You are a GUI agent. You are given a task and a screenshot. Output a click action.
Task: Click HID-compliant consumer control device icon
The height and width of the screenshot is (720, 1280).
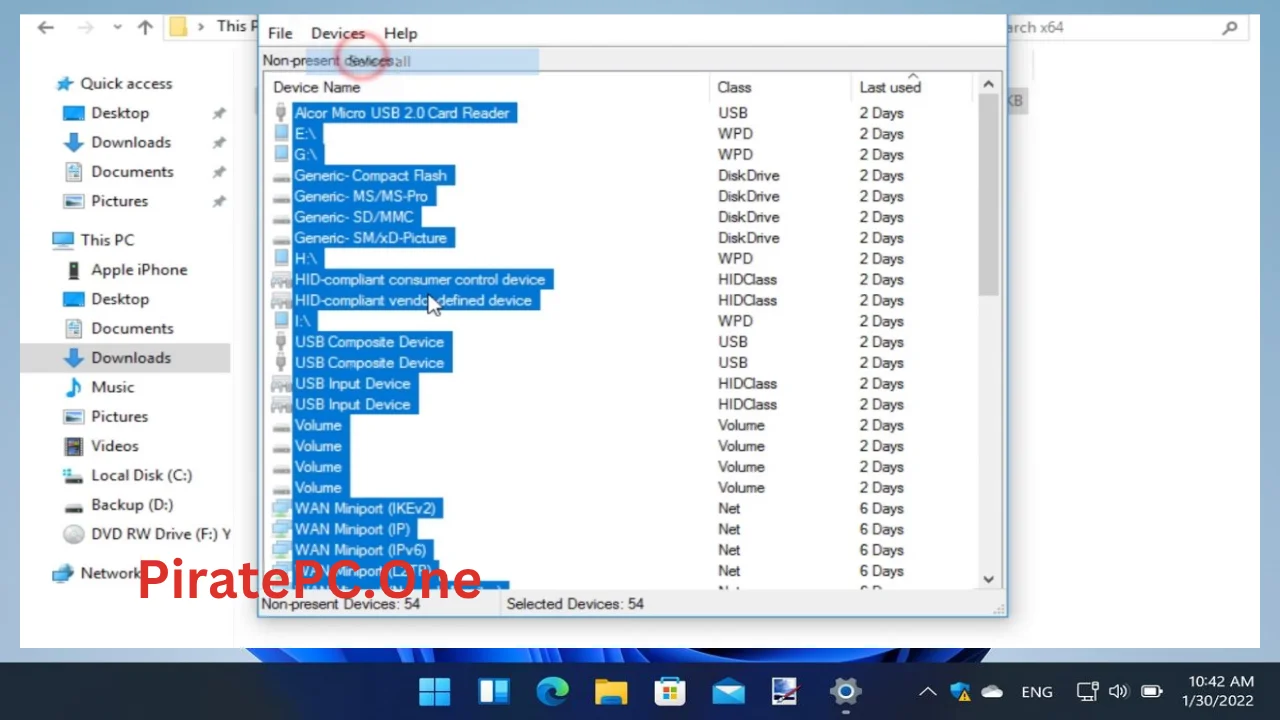[281, 279]
